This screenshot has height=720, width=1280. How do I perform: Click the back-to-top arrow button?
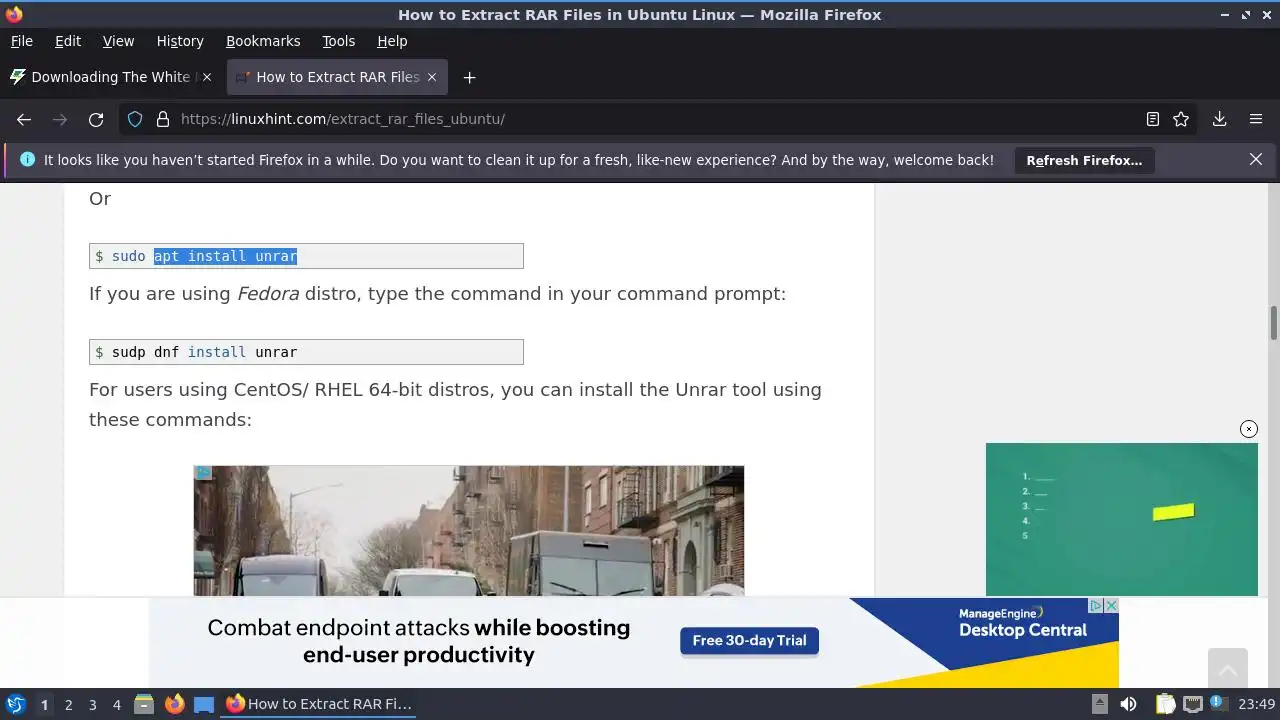pyautogui.click(x=1227, y=667)
